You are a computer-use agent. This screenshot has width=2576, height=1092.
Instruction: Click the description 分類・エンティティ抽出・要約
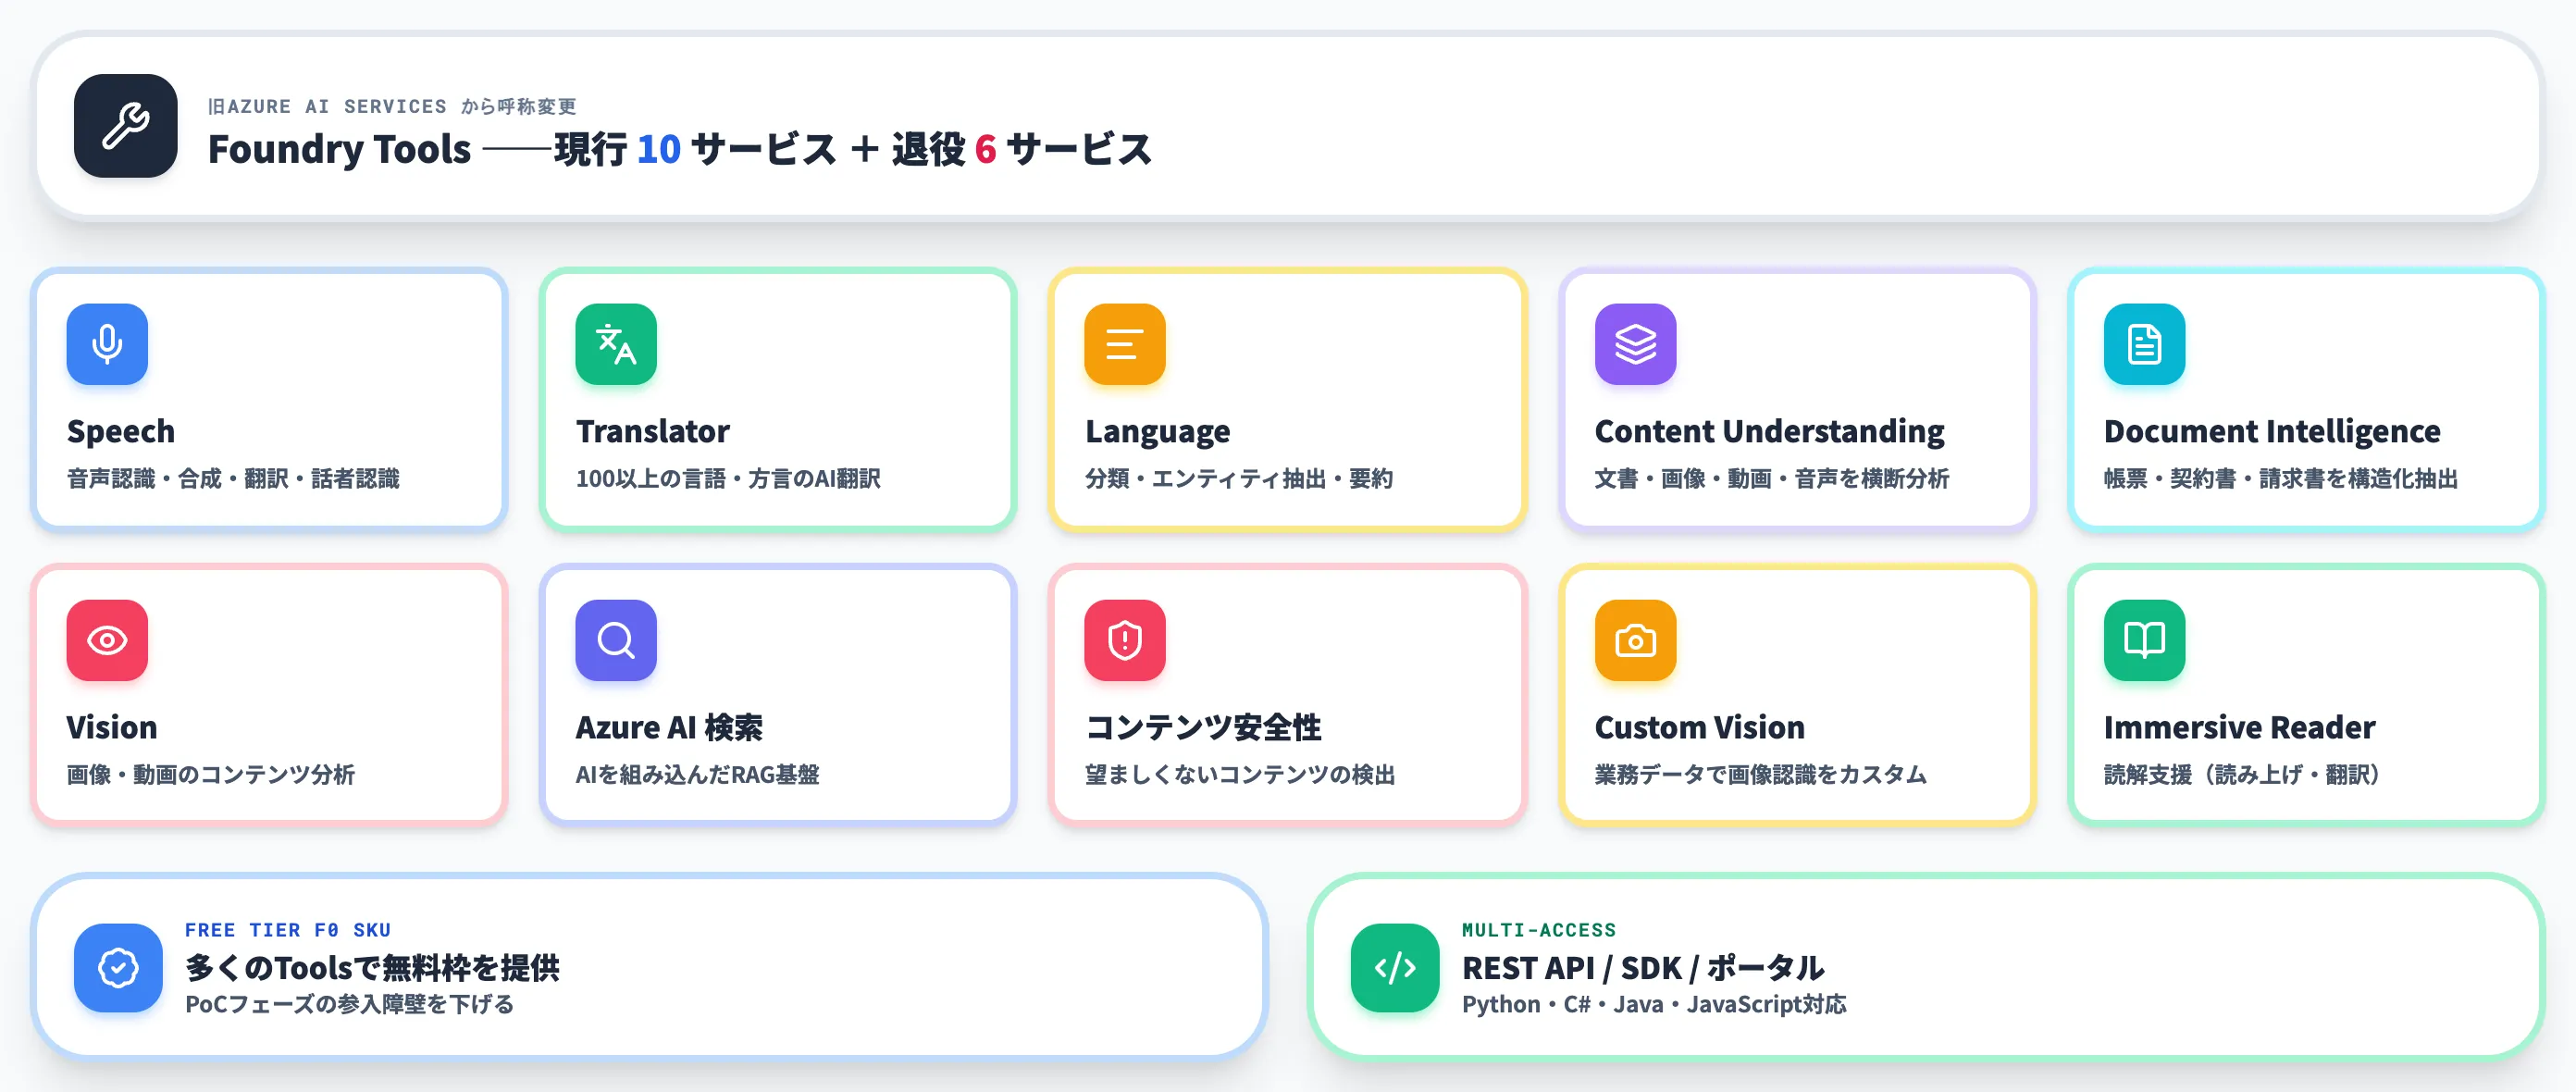(1239, 478)
